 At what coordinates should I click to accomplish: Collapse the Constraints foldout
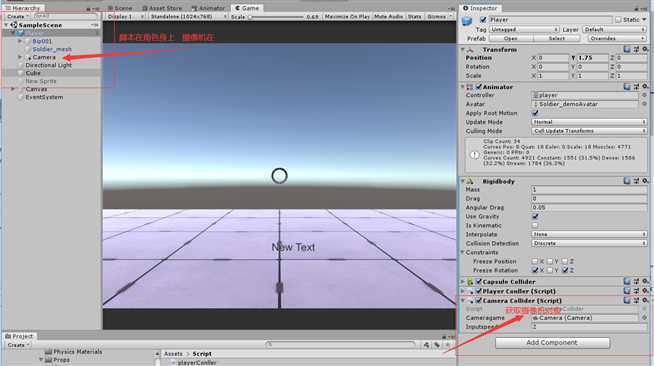463,252
